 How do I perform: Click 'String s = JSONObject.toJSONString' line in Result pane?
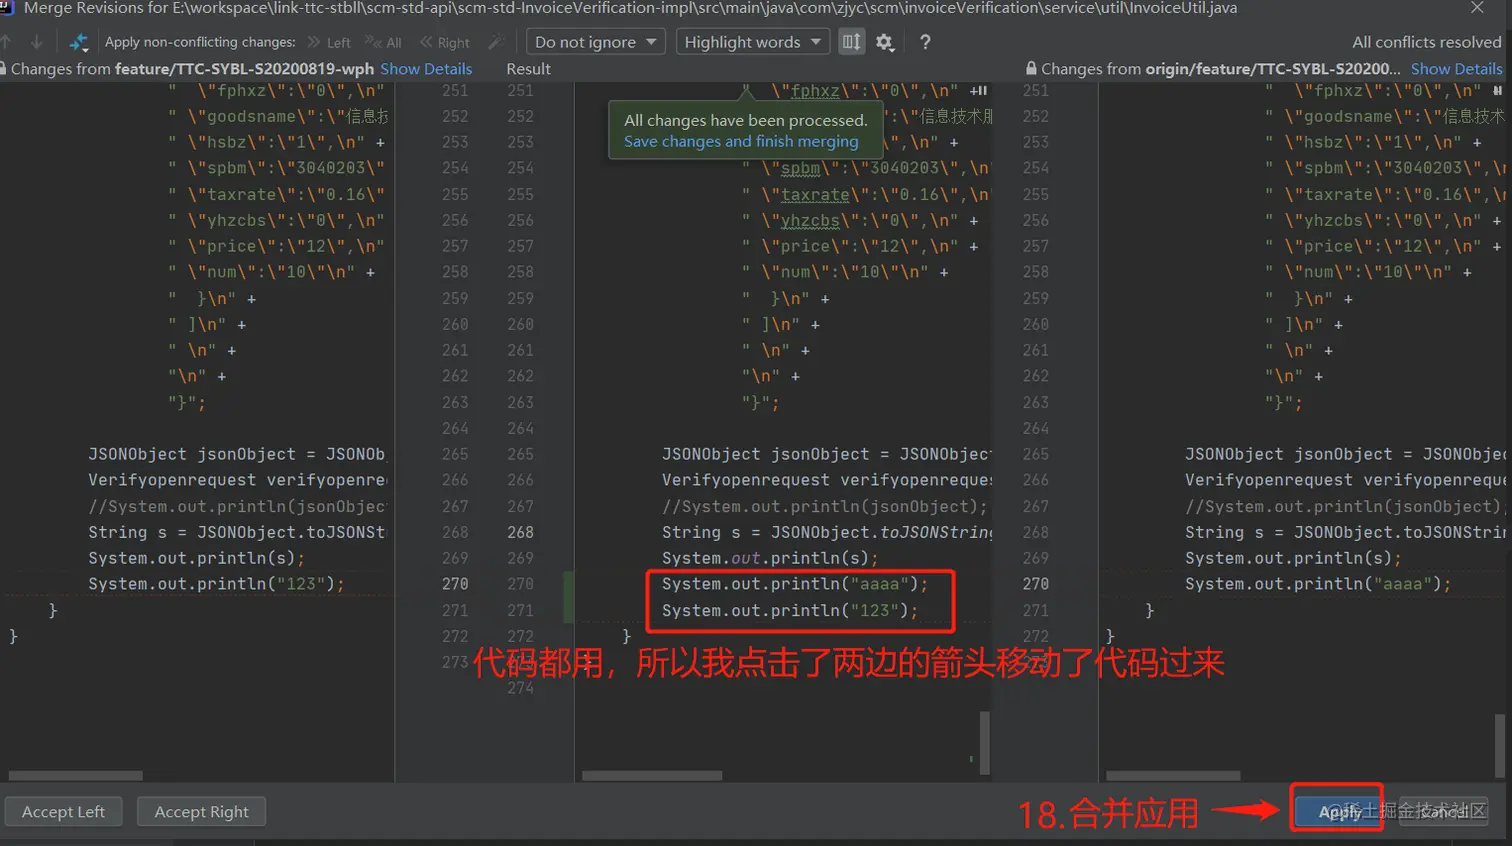(x=827, y=532)
